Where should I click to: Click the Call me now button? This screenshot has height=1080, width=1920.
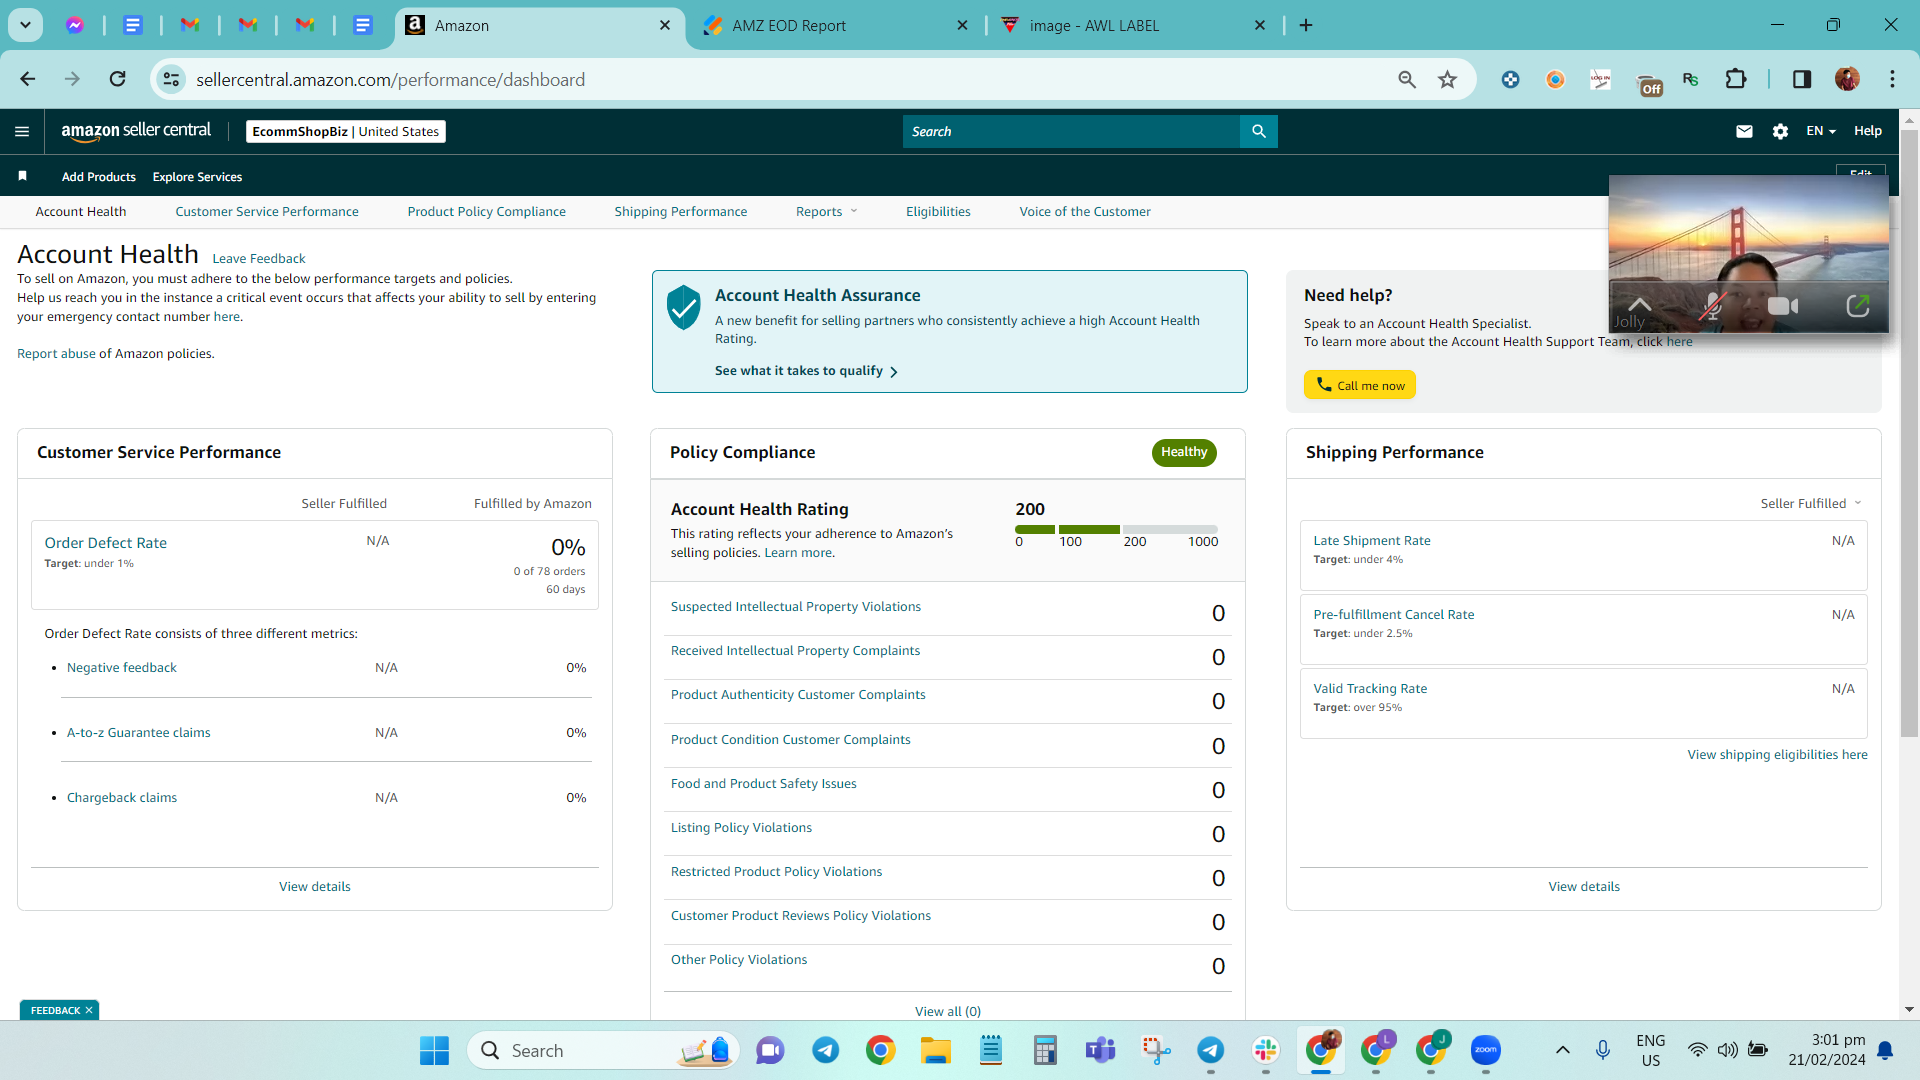click(x=1360, y=385)
